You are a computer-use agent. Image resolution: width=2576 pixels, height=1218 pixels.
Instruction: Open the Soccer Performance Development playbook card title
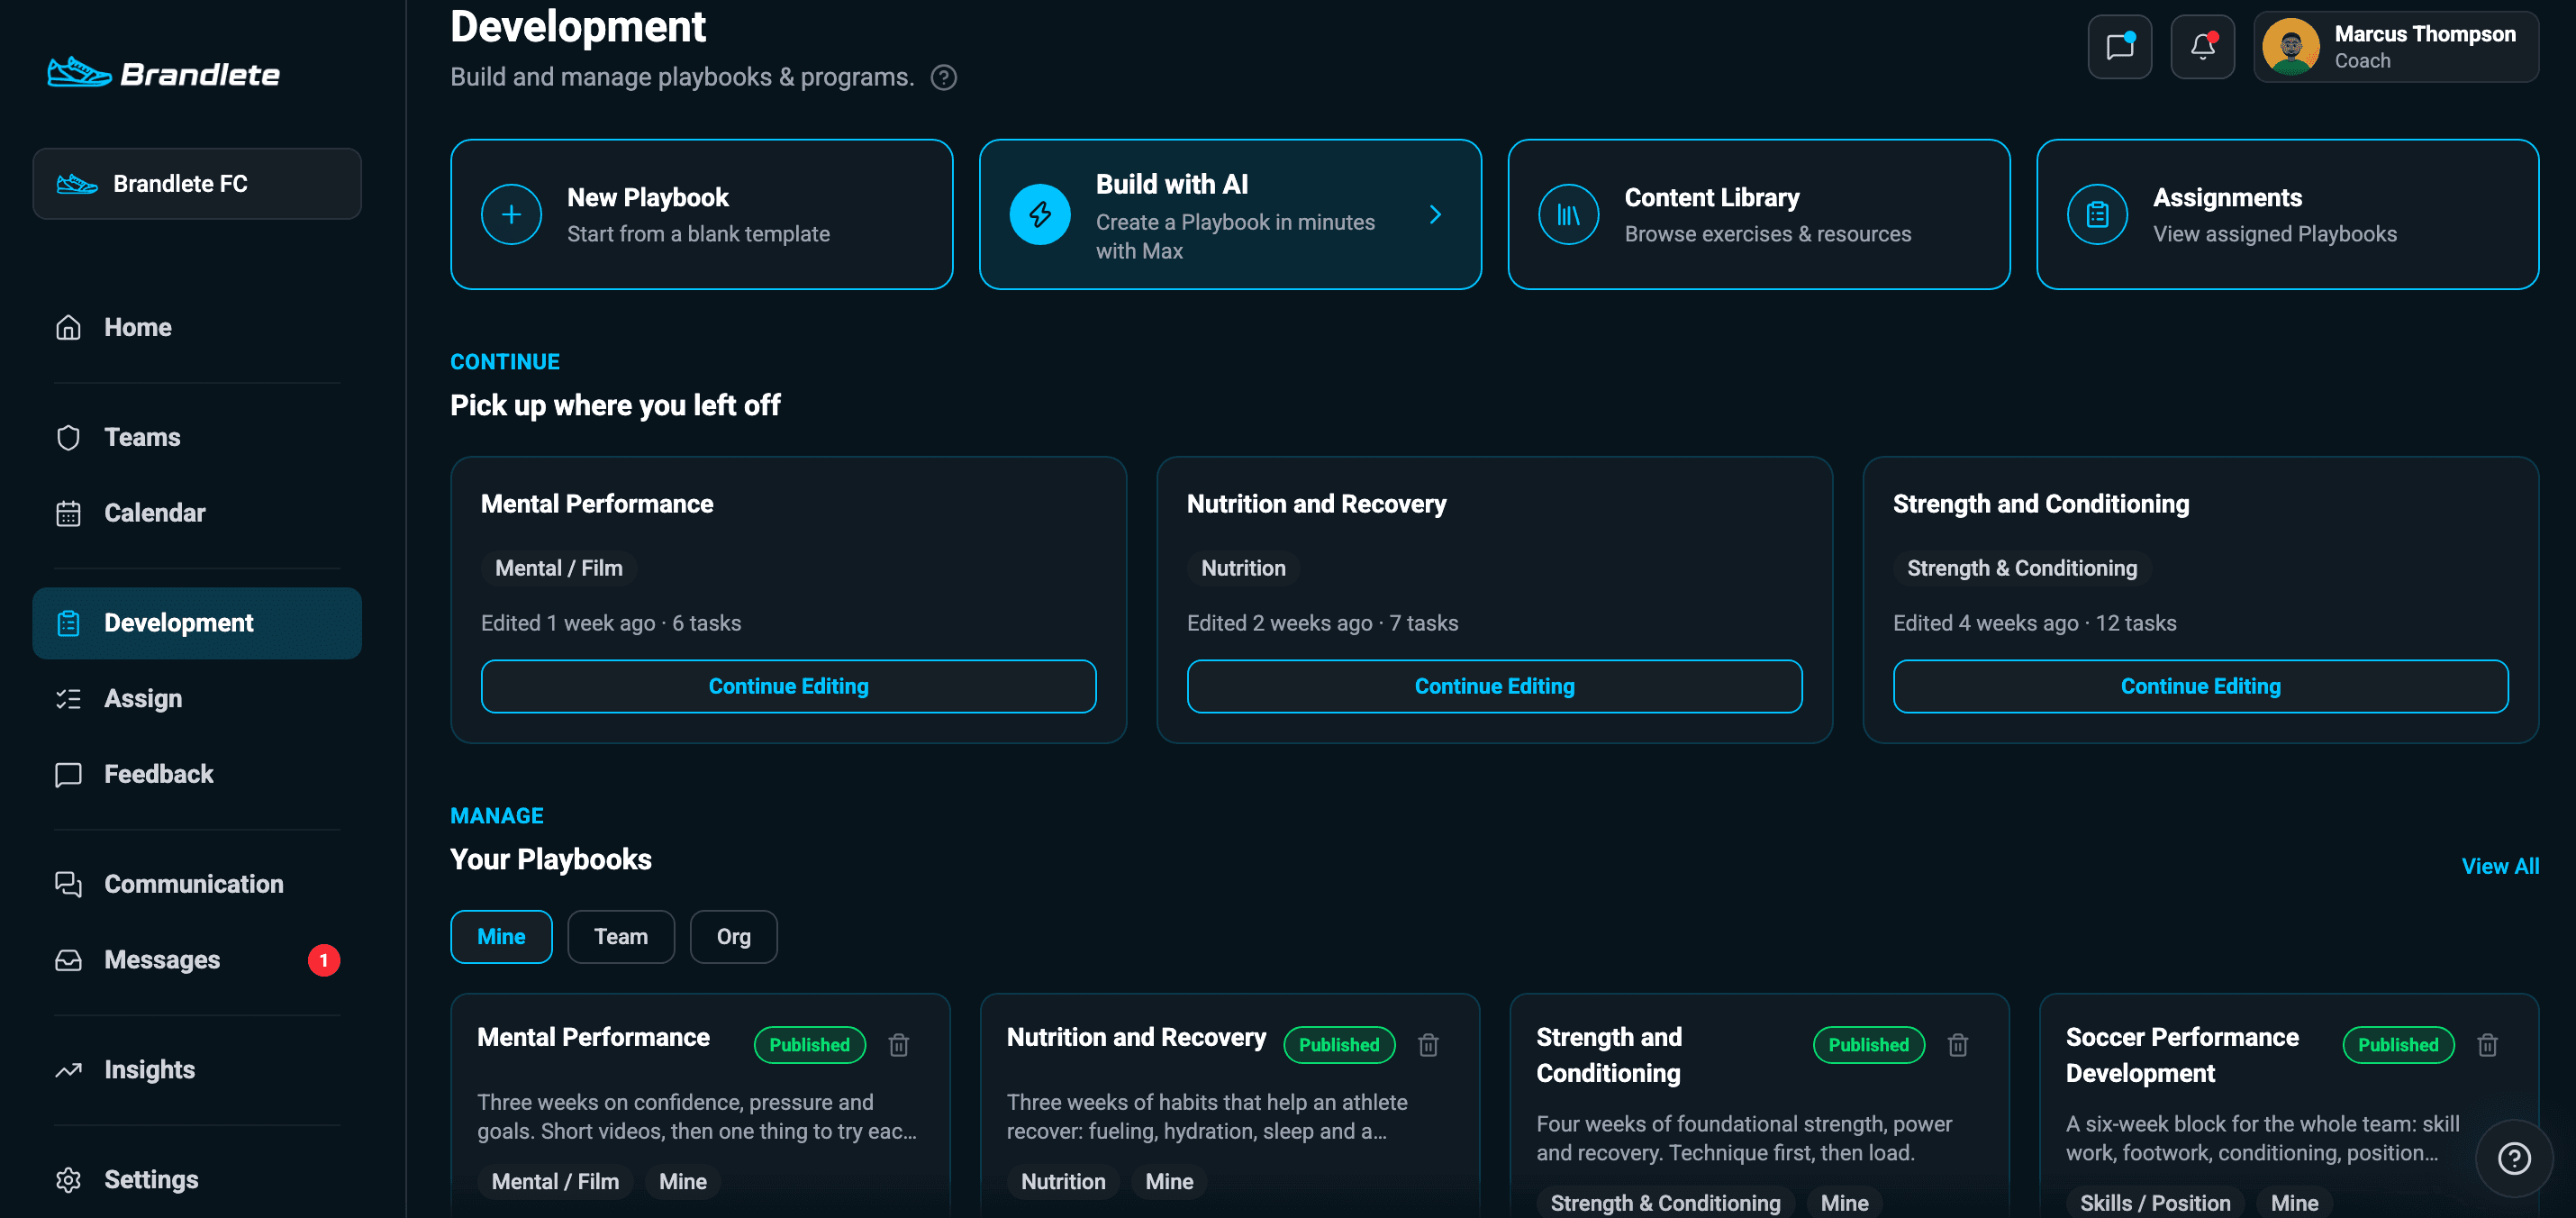[x=2182, y=1055]
